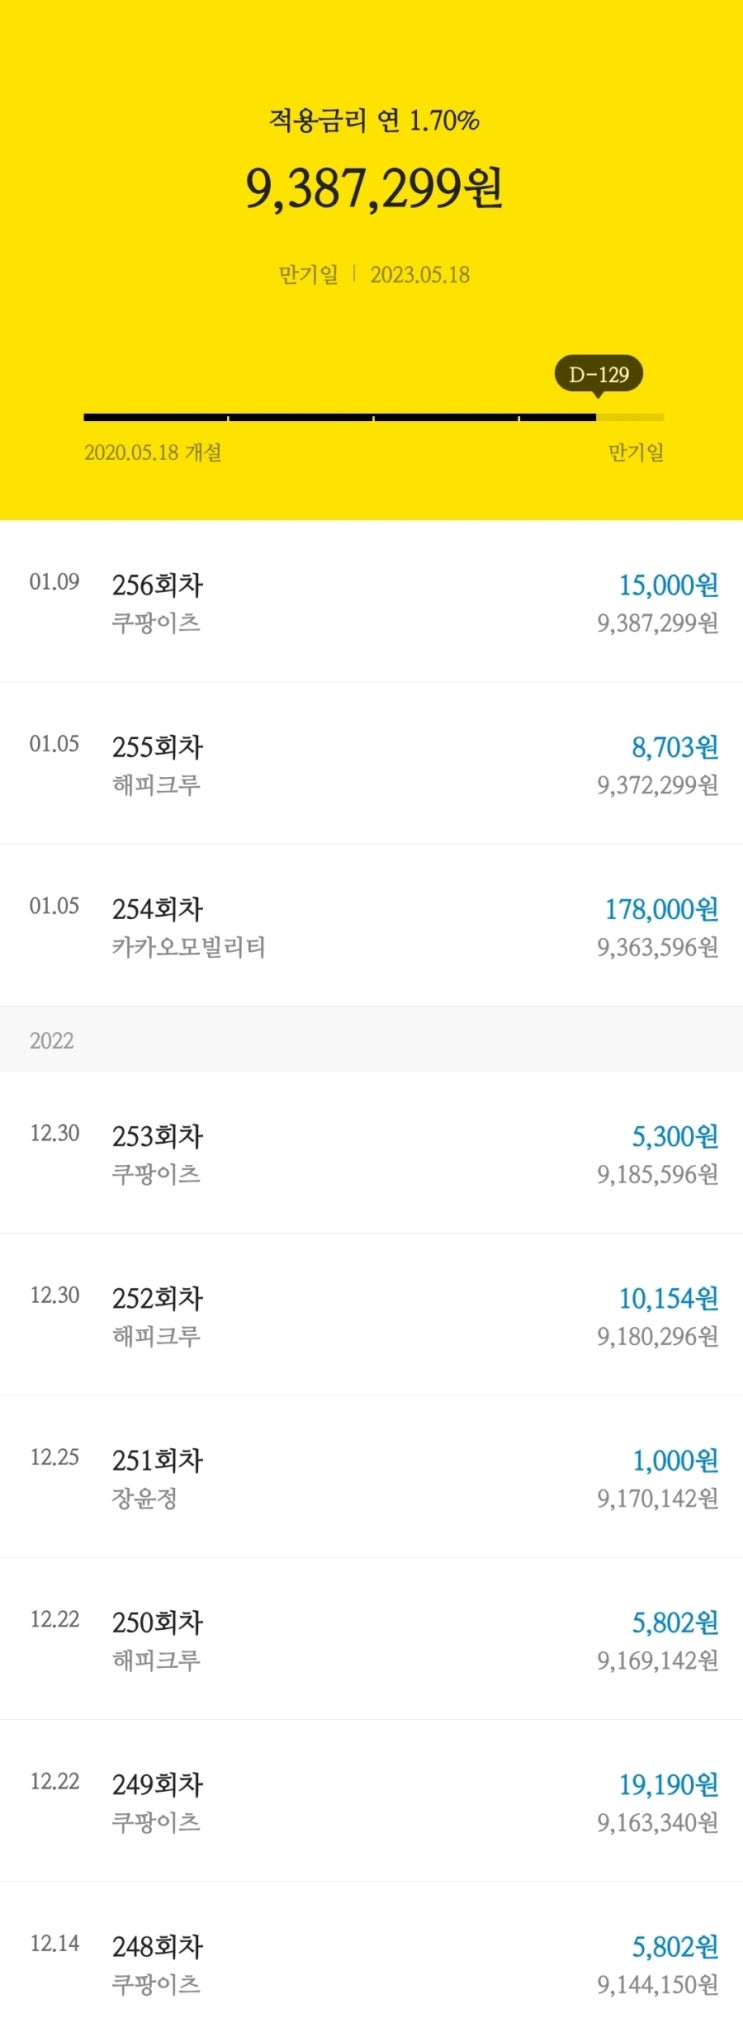The height and width of the screenshot is (2037, 743).
Task: Tap the 248회차 쿠팡이츠 row
Action: click(x=371, y=1963)
